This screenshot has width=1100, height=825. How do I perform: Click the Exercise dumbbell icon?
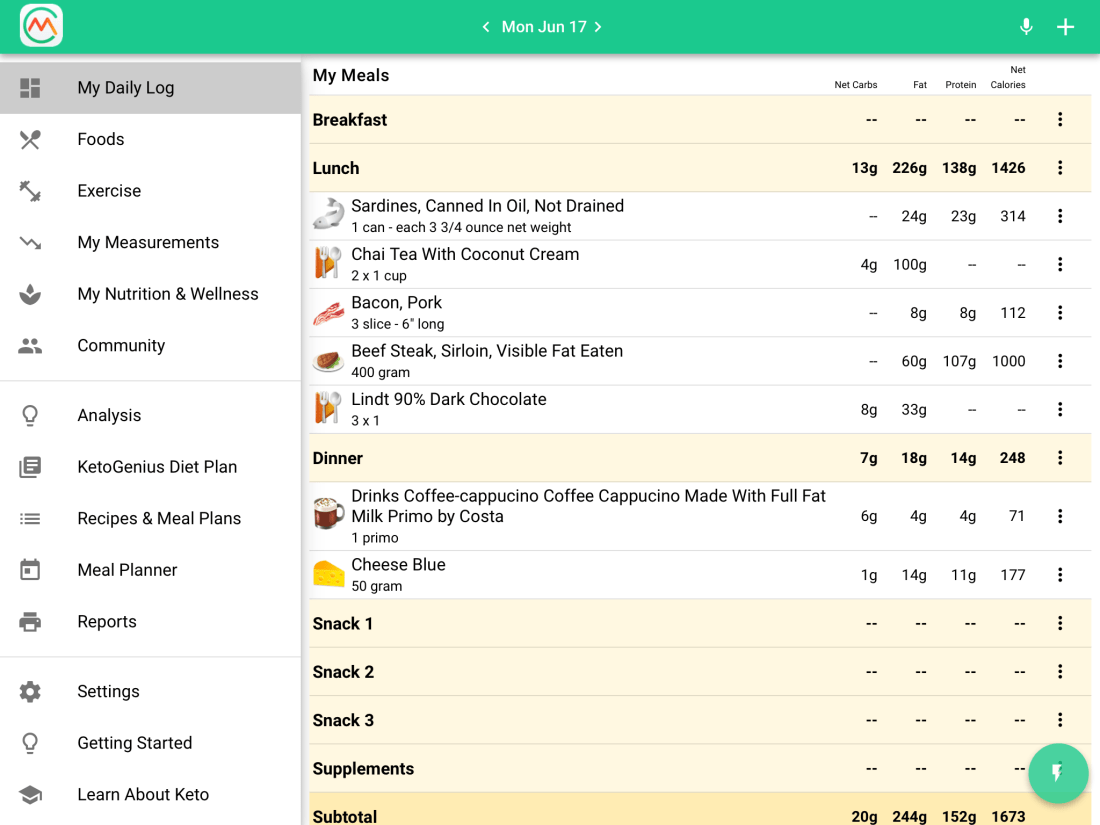30,191
